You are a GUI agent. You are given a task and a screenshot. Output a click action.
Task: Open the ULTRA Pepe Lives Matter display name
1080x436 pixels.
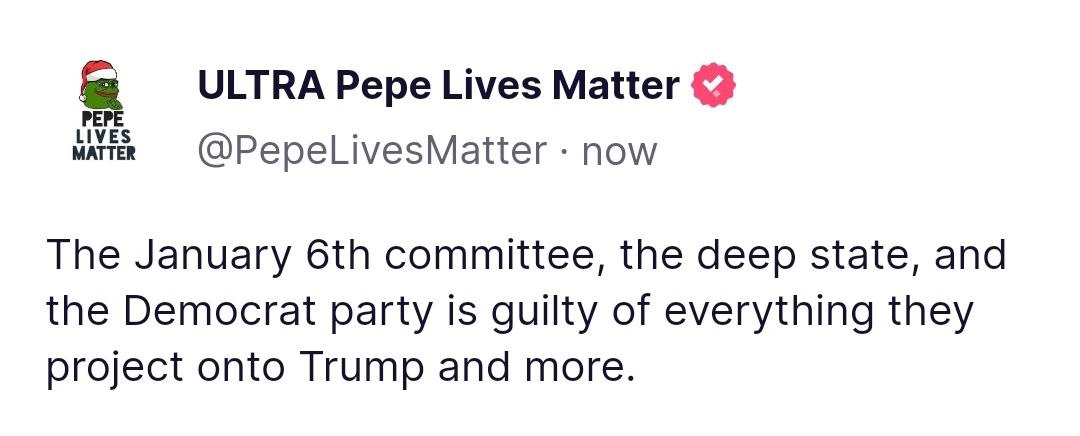pyautogui.click(x=439, y=86)
